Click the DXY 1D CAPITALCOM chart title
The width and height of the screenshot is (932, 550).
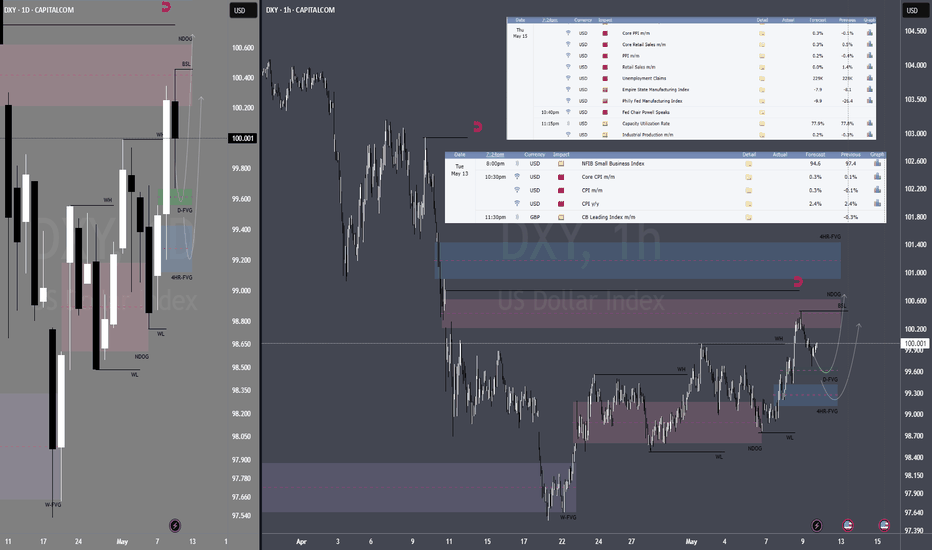click(x=39, y=10)
